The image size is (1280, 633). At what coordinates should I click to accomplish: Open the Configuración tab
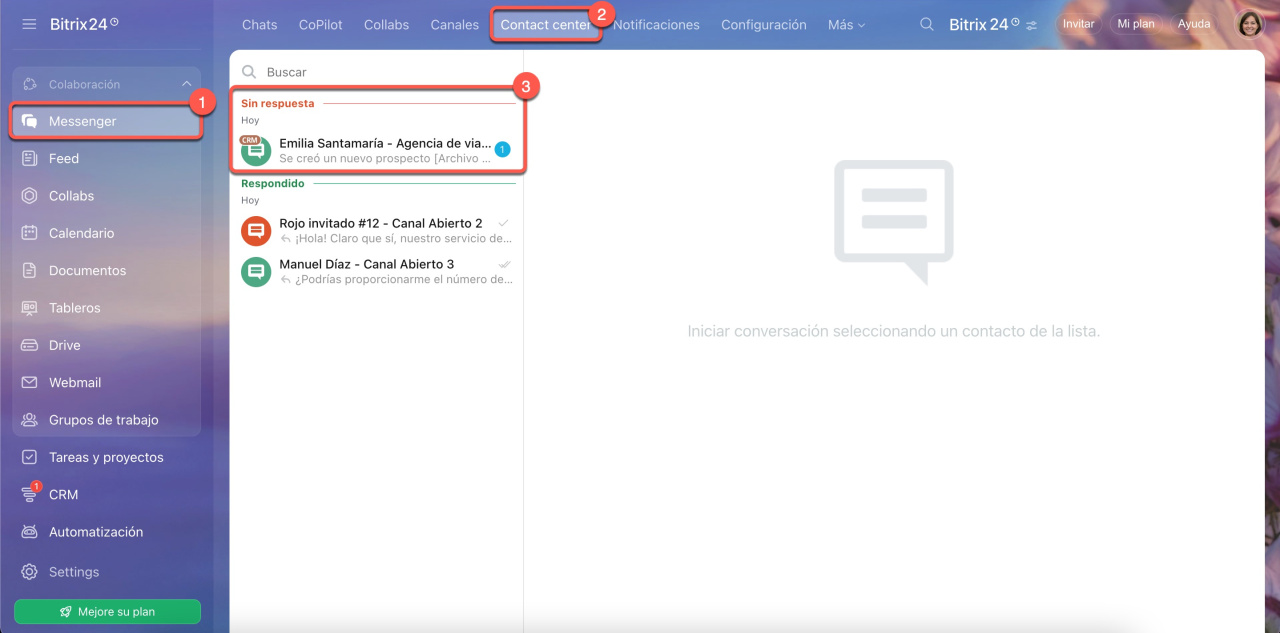tap(764, 24)
